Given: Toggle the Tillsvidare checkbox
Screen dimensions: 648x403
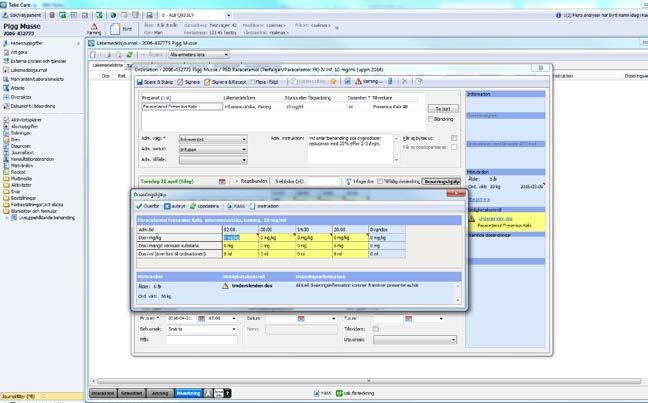Looking at the screenshot, I should click(375, 329).
